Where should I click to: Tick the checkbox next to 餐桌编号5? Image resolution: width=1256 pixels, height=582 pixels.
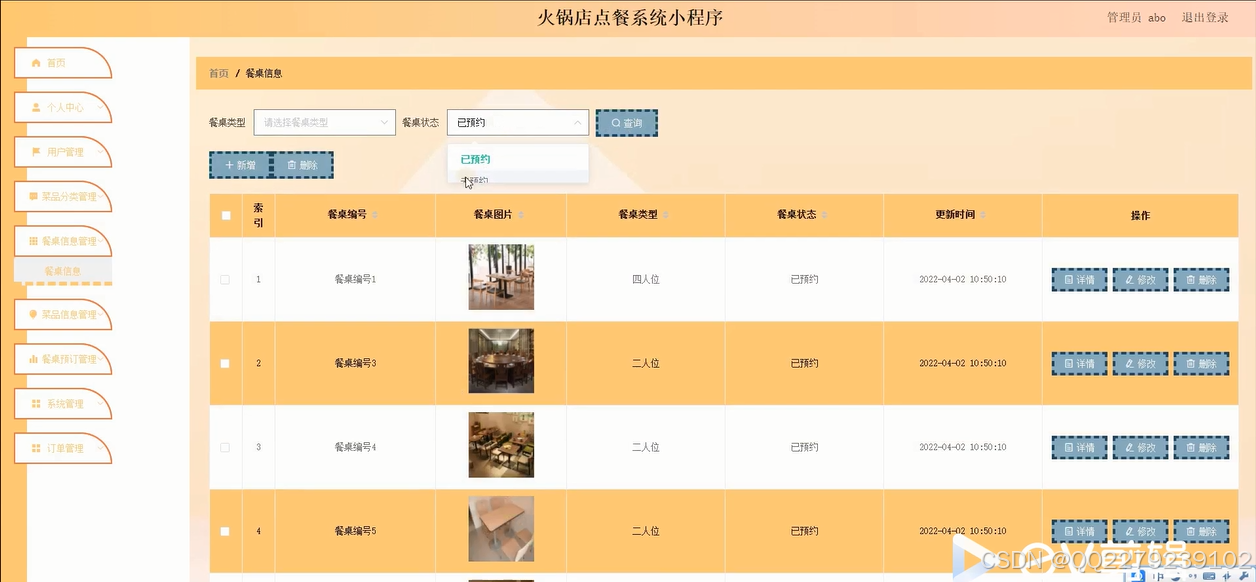pyautogui.click(x=225, y=531)
